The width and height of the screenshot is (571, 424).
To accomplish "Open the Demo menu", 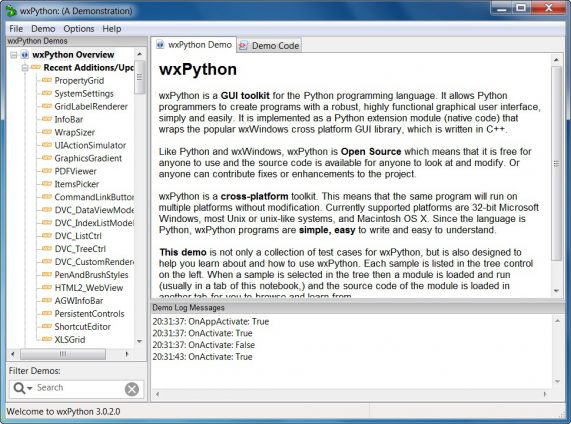I will (43, 29).
